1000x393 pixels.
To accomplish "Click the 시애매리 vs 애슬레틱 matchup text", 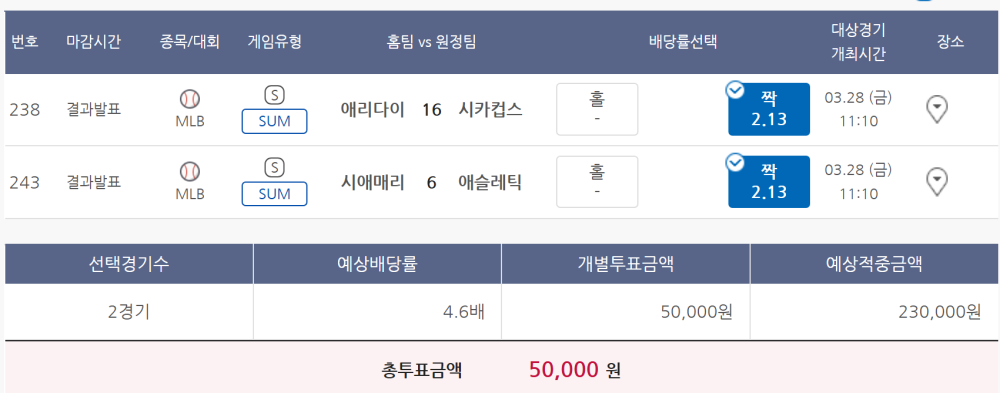I will pyautogui.click(x=432, y=182).
